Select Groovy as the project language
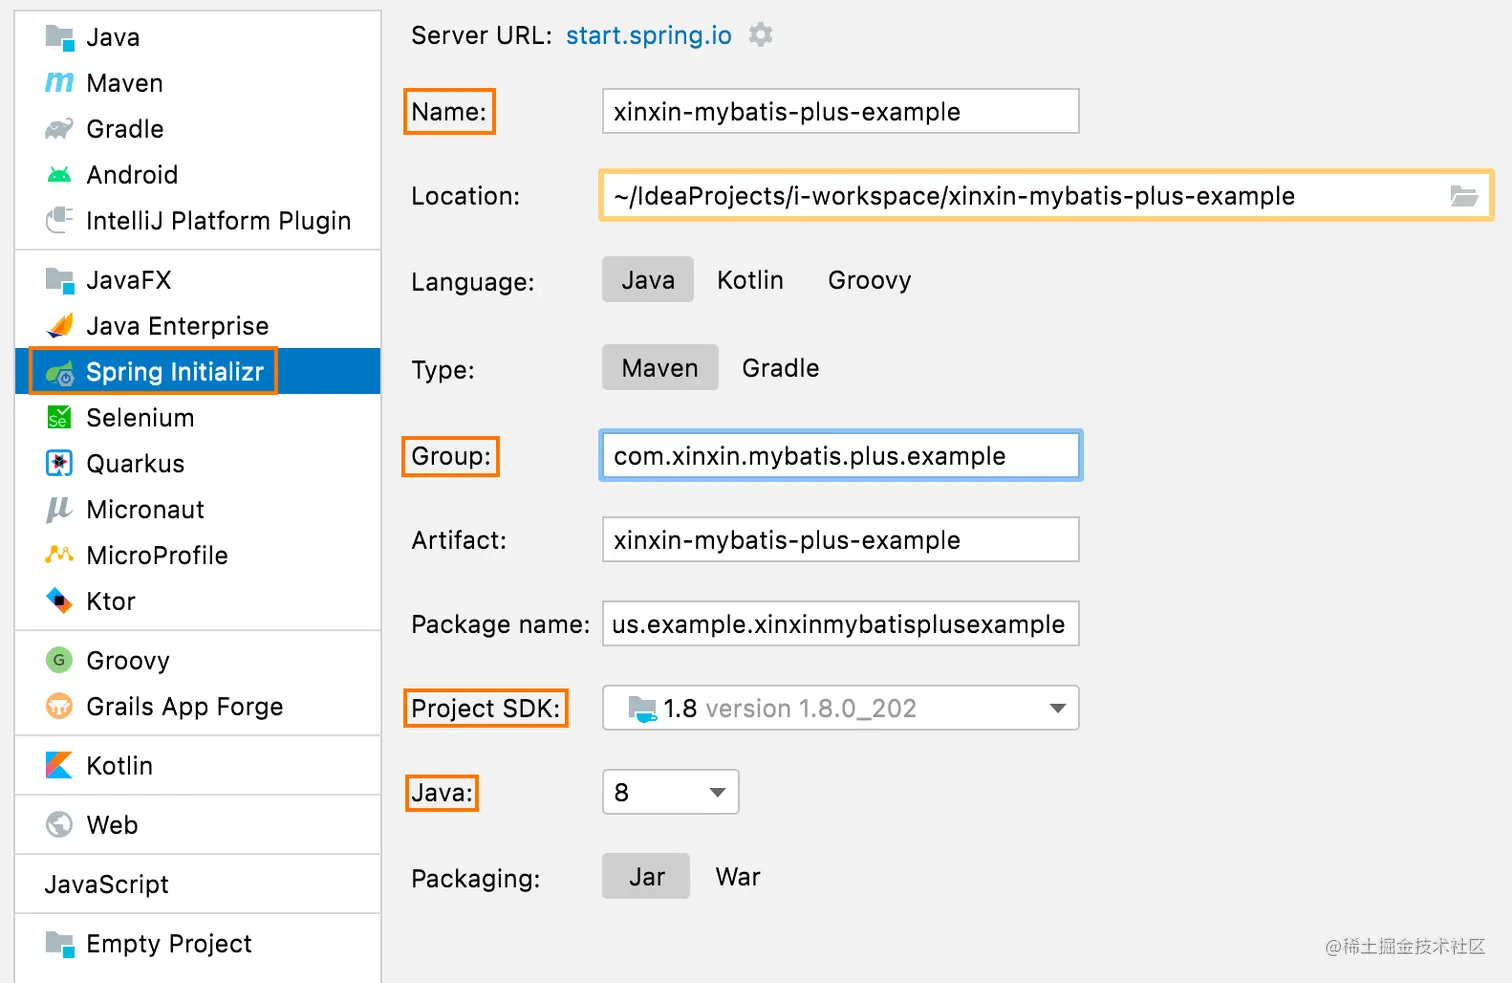Viewport: 1512px width, 983px height. [869, 280]
